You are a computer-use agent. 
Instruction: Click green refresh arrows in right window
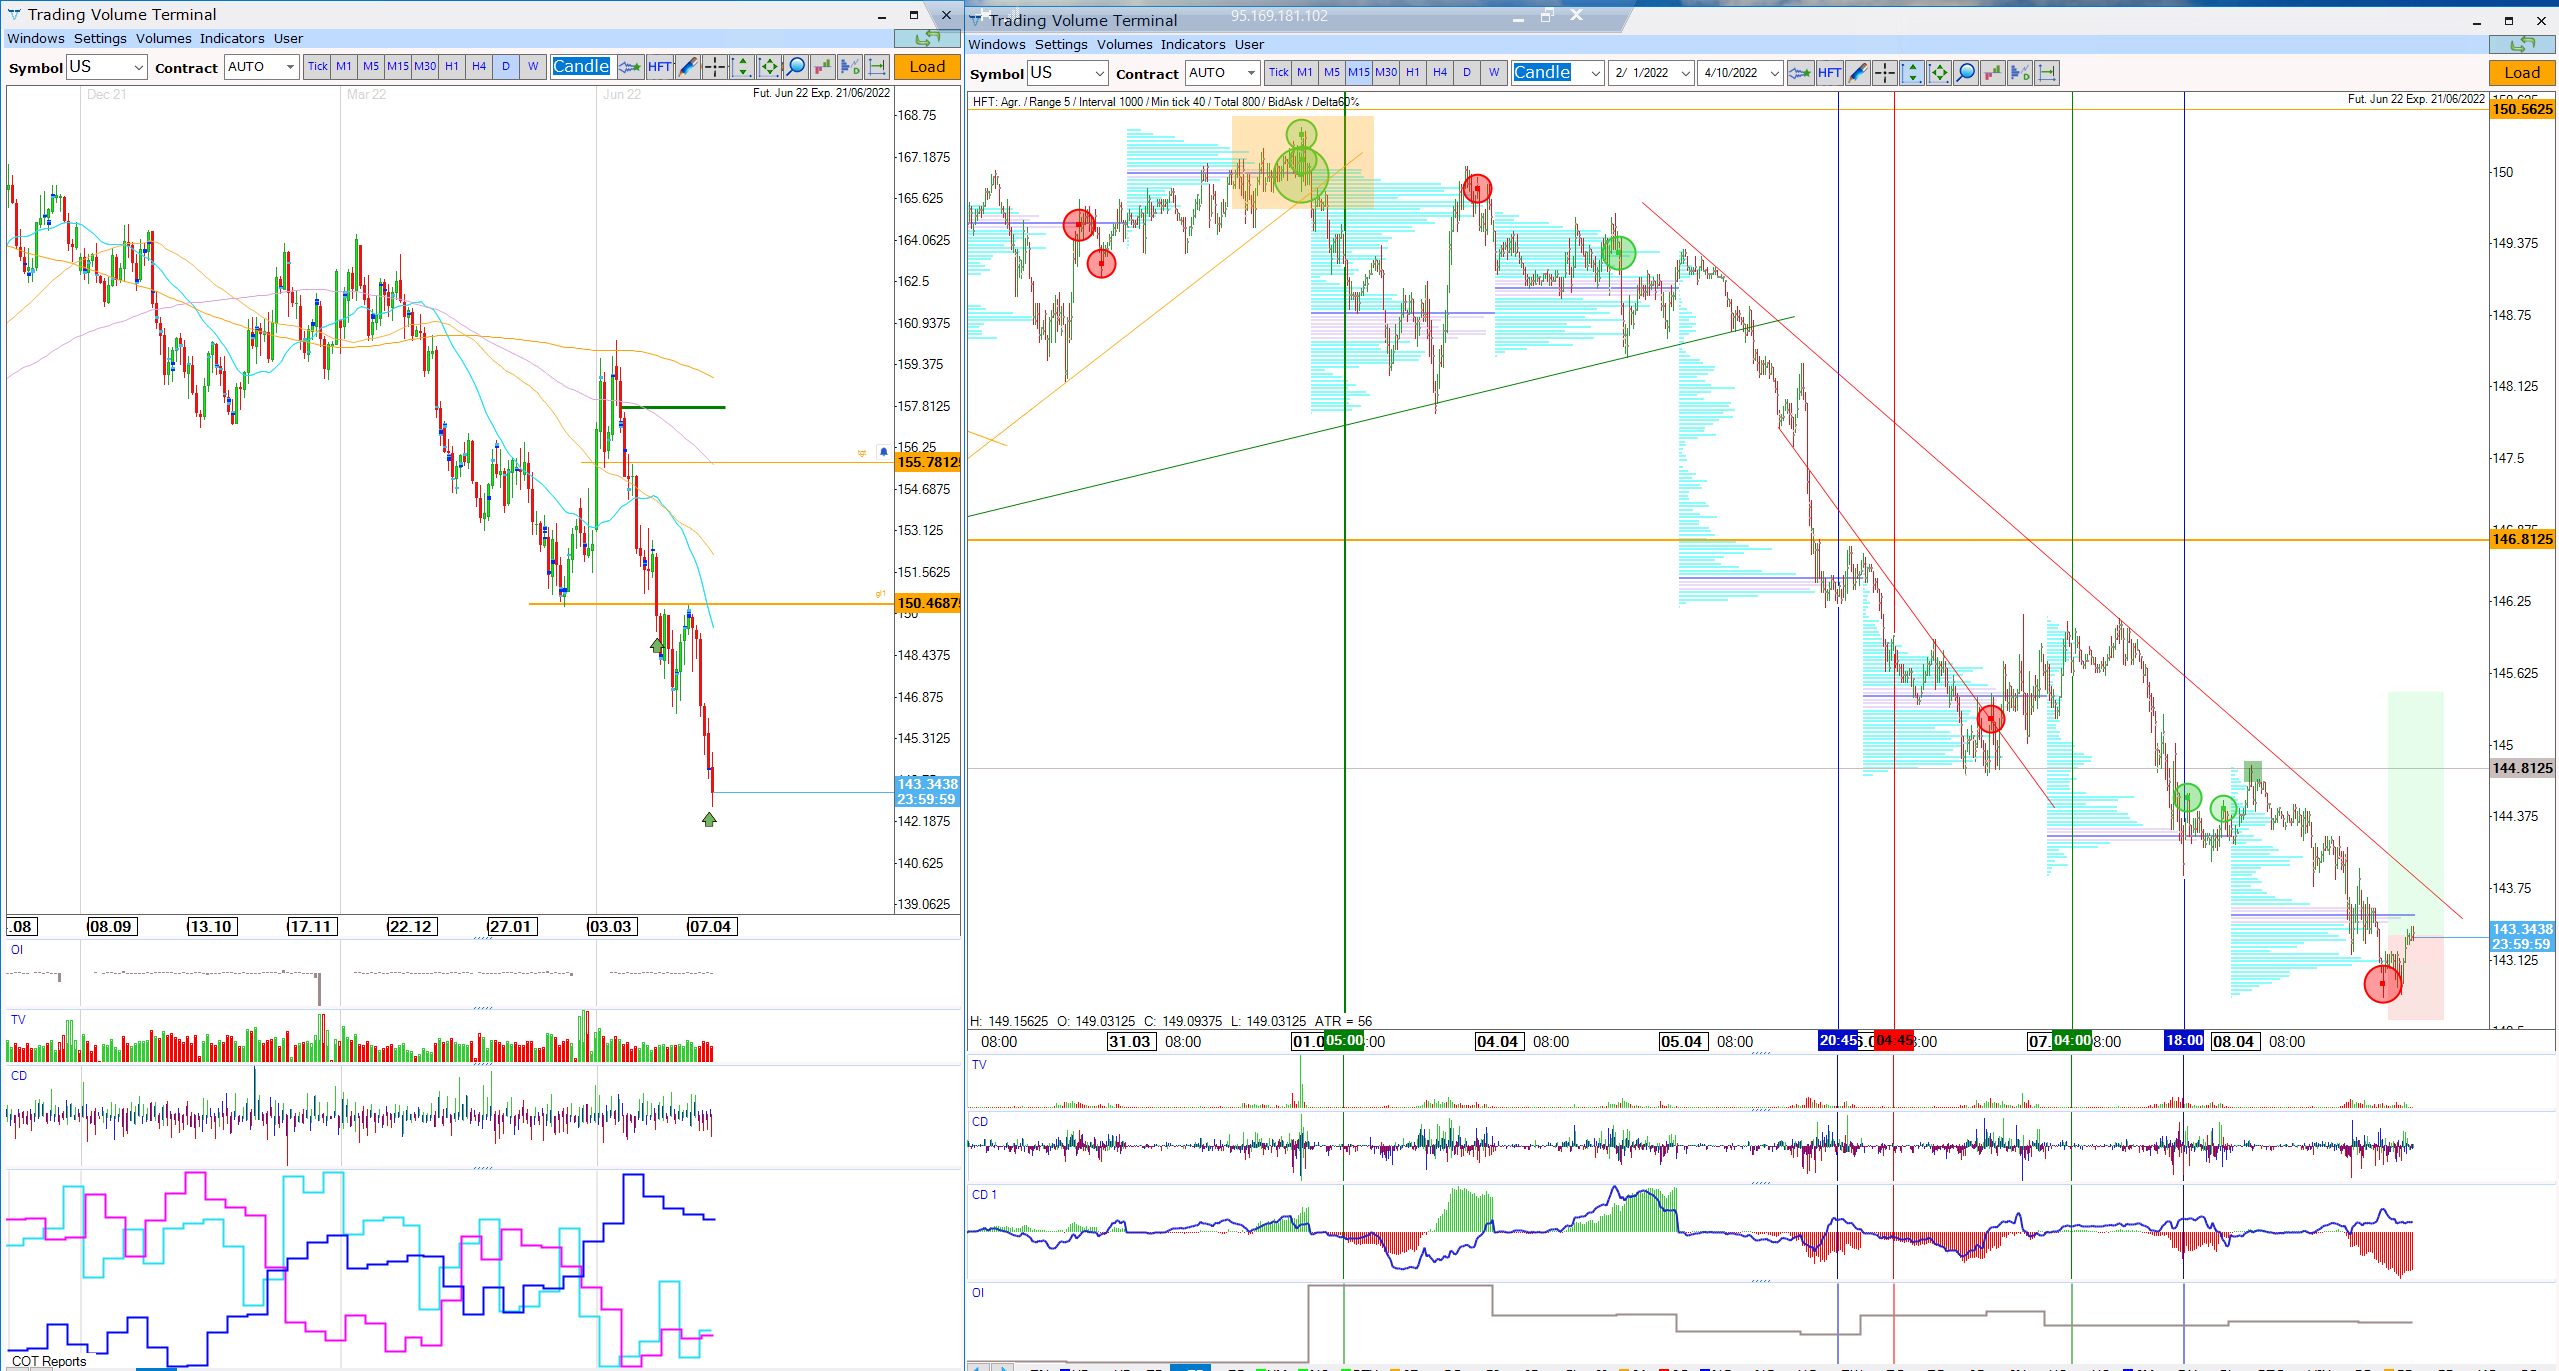[2522, 44]
